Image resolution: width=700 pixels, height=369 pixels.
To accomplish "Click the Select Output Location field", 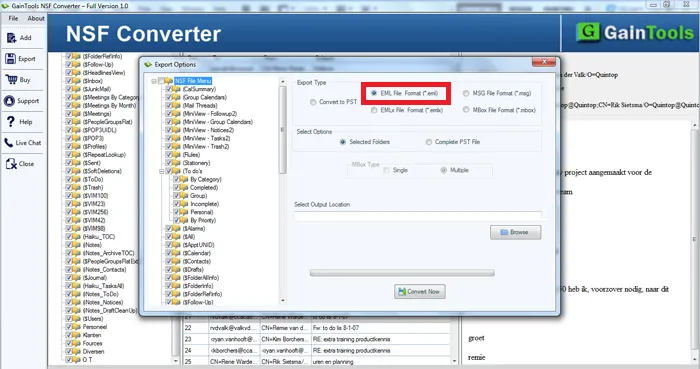I will pyautogui.click(x=417, y=216).
